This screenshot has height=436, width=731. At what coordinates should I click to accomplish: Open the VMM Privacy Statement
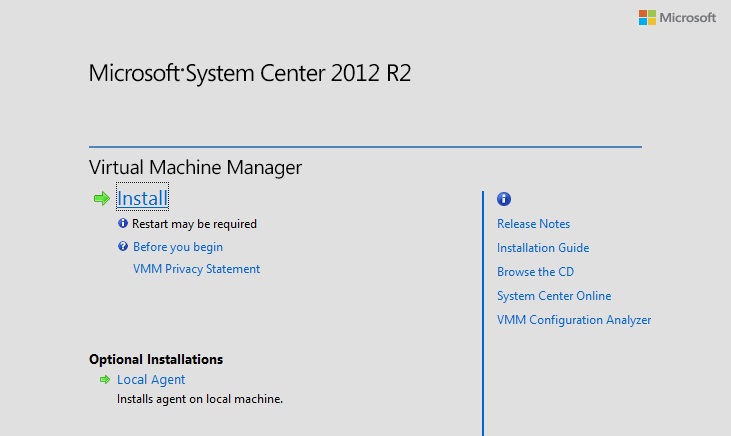[196, 269]
